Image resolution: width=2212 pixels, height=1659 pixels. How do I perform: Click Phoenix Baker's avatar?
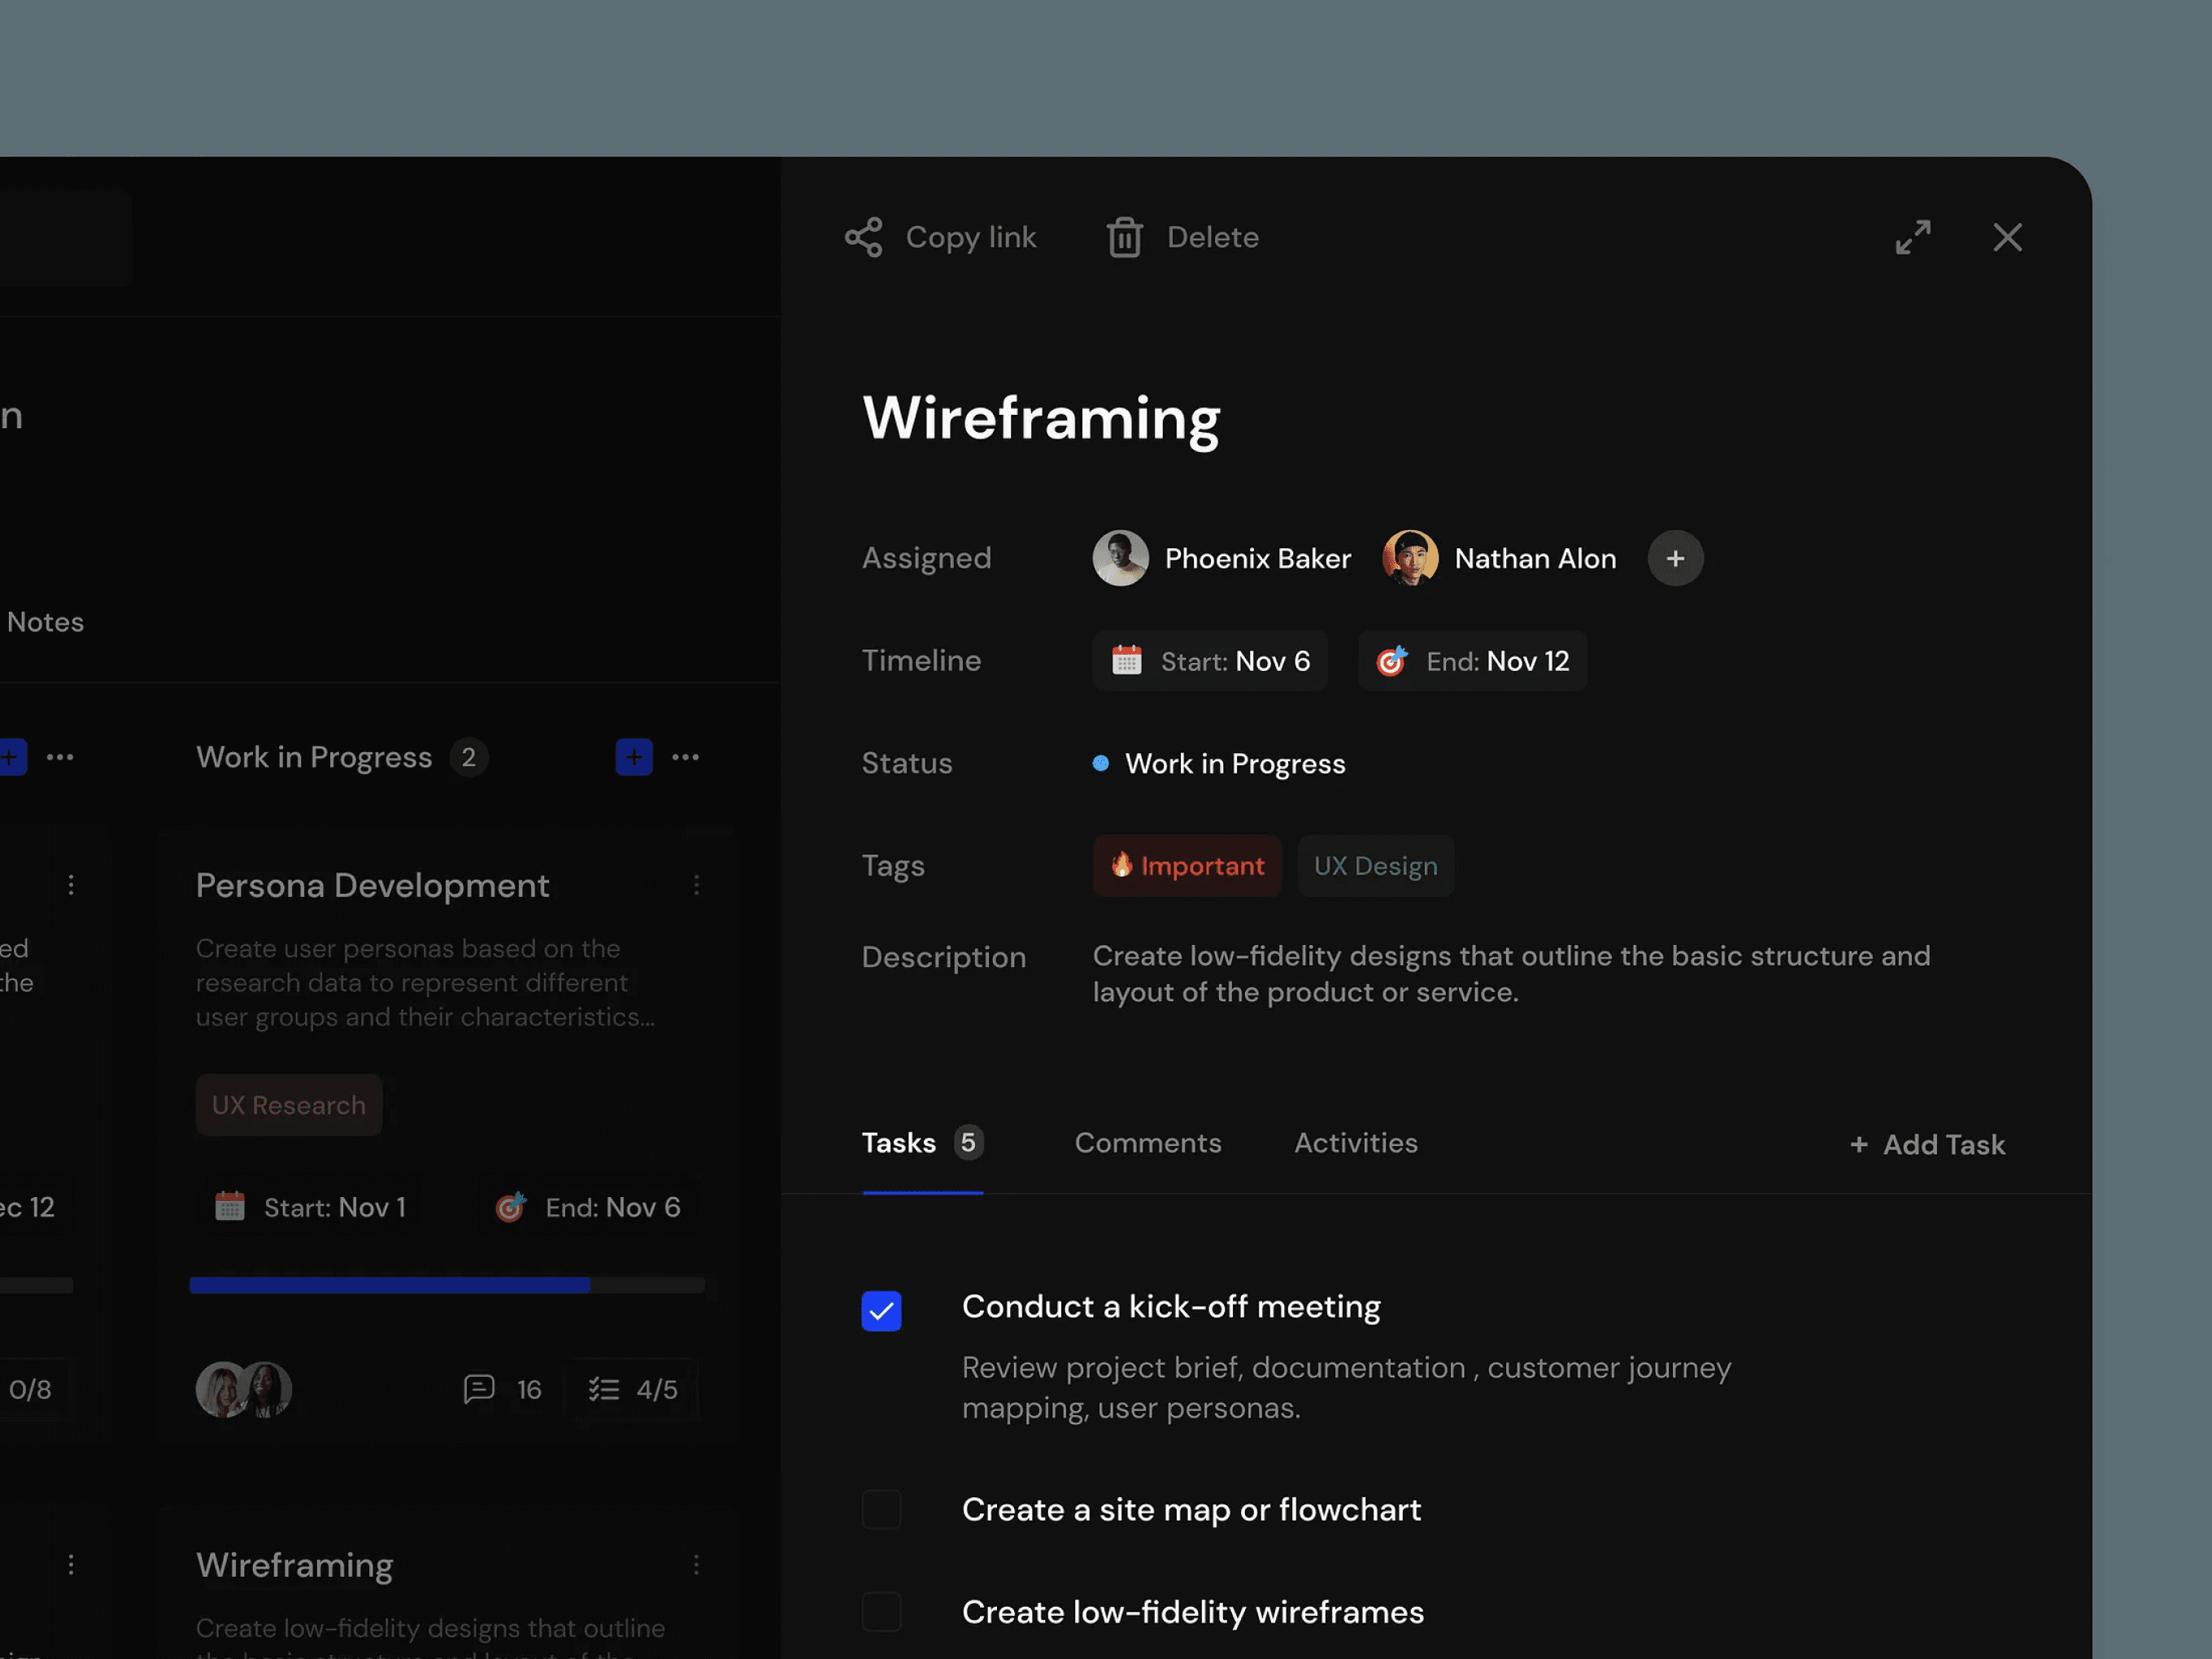pyautogui.click(x=1120, y=558)
